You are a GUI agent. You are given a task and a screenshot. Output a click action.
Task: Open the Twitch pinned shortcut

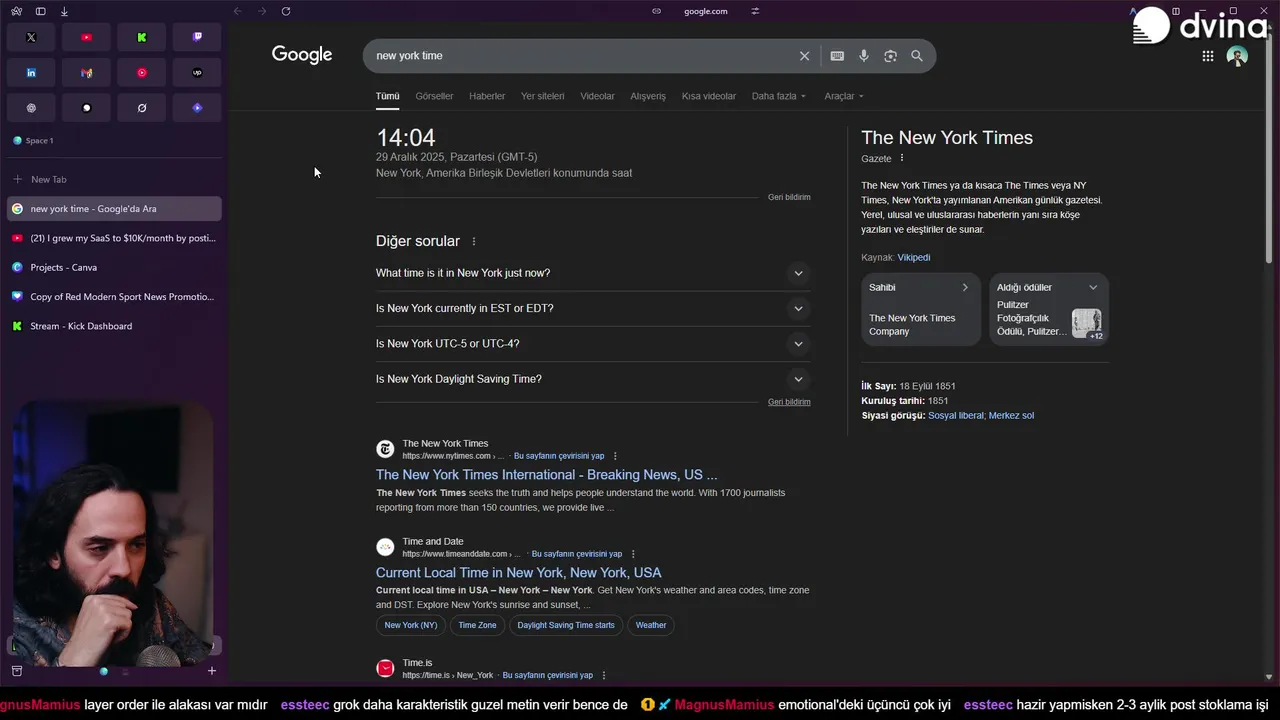pos(197,37)
